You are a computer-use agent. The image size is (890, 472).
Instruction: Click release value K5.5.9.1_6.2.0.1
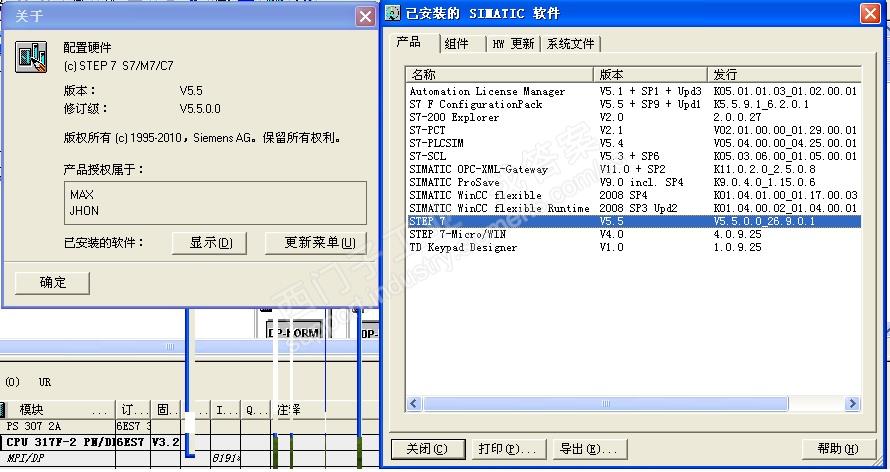[x=761, y=104]
